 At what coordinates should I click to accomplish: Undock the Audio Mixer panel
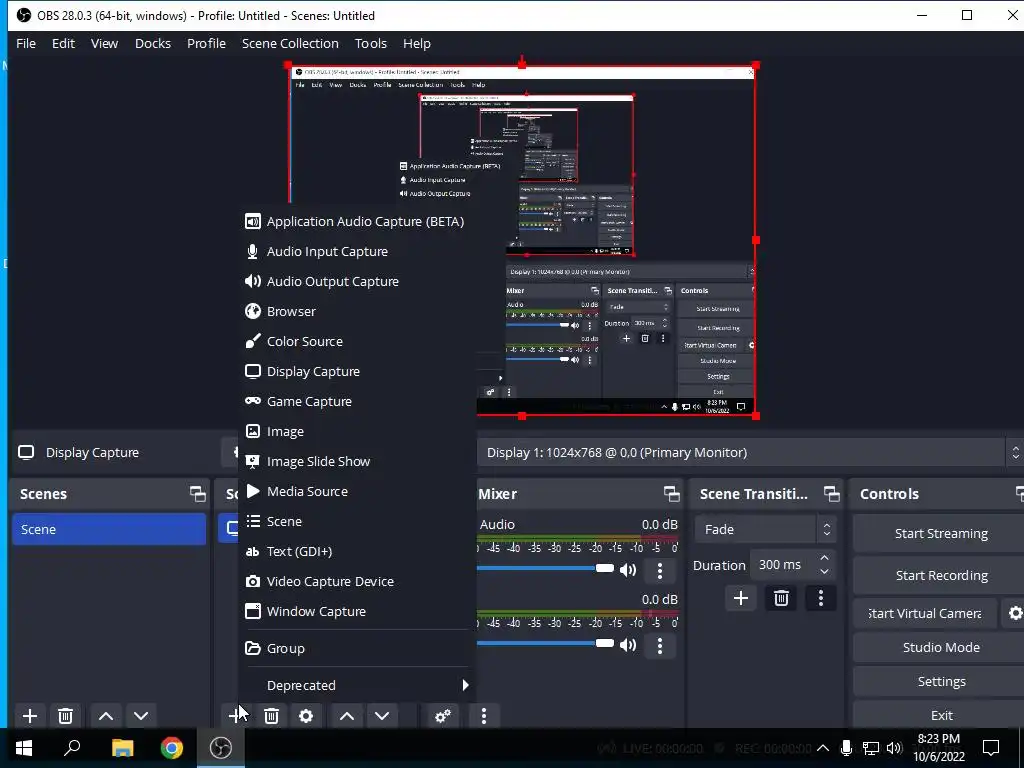(671, 494)
